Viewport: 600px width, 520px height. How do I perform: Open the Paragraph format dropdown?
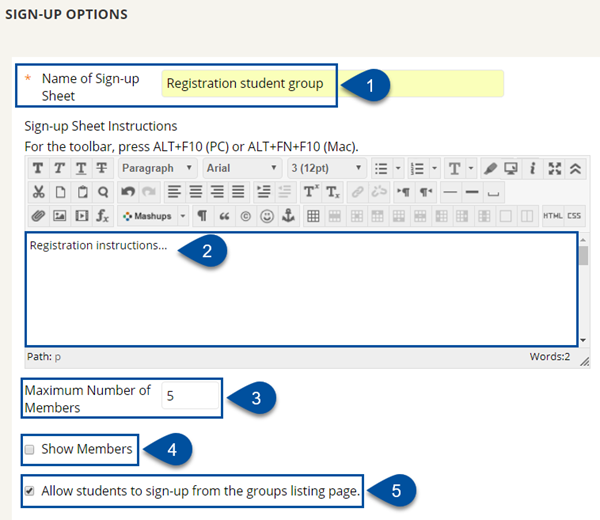[157, 168]
